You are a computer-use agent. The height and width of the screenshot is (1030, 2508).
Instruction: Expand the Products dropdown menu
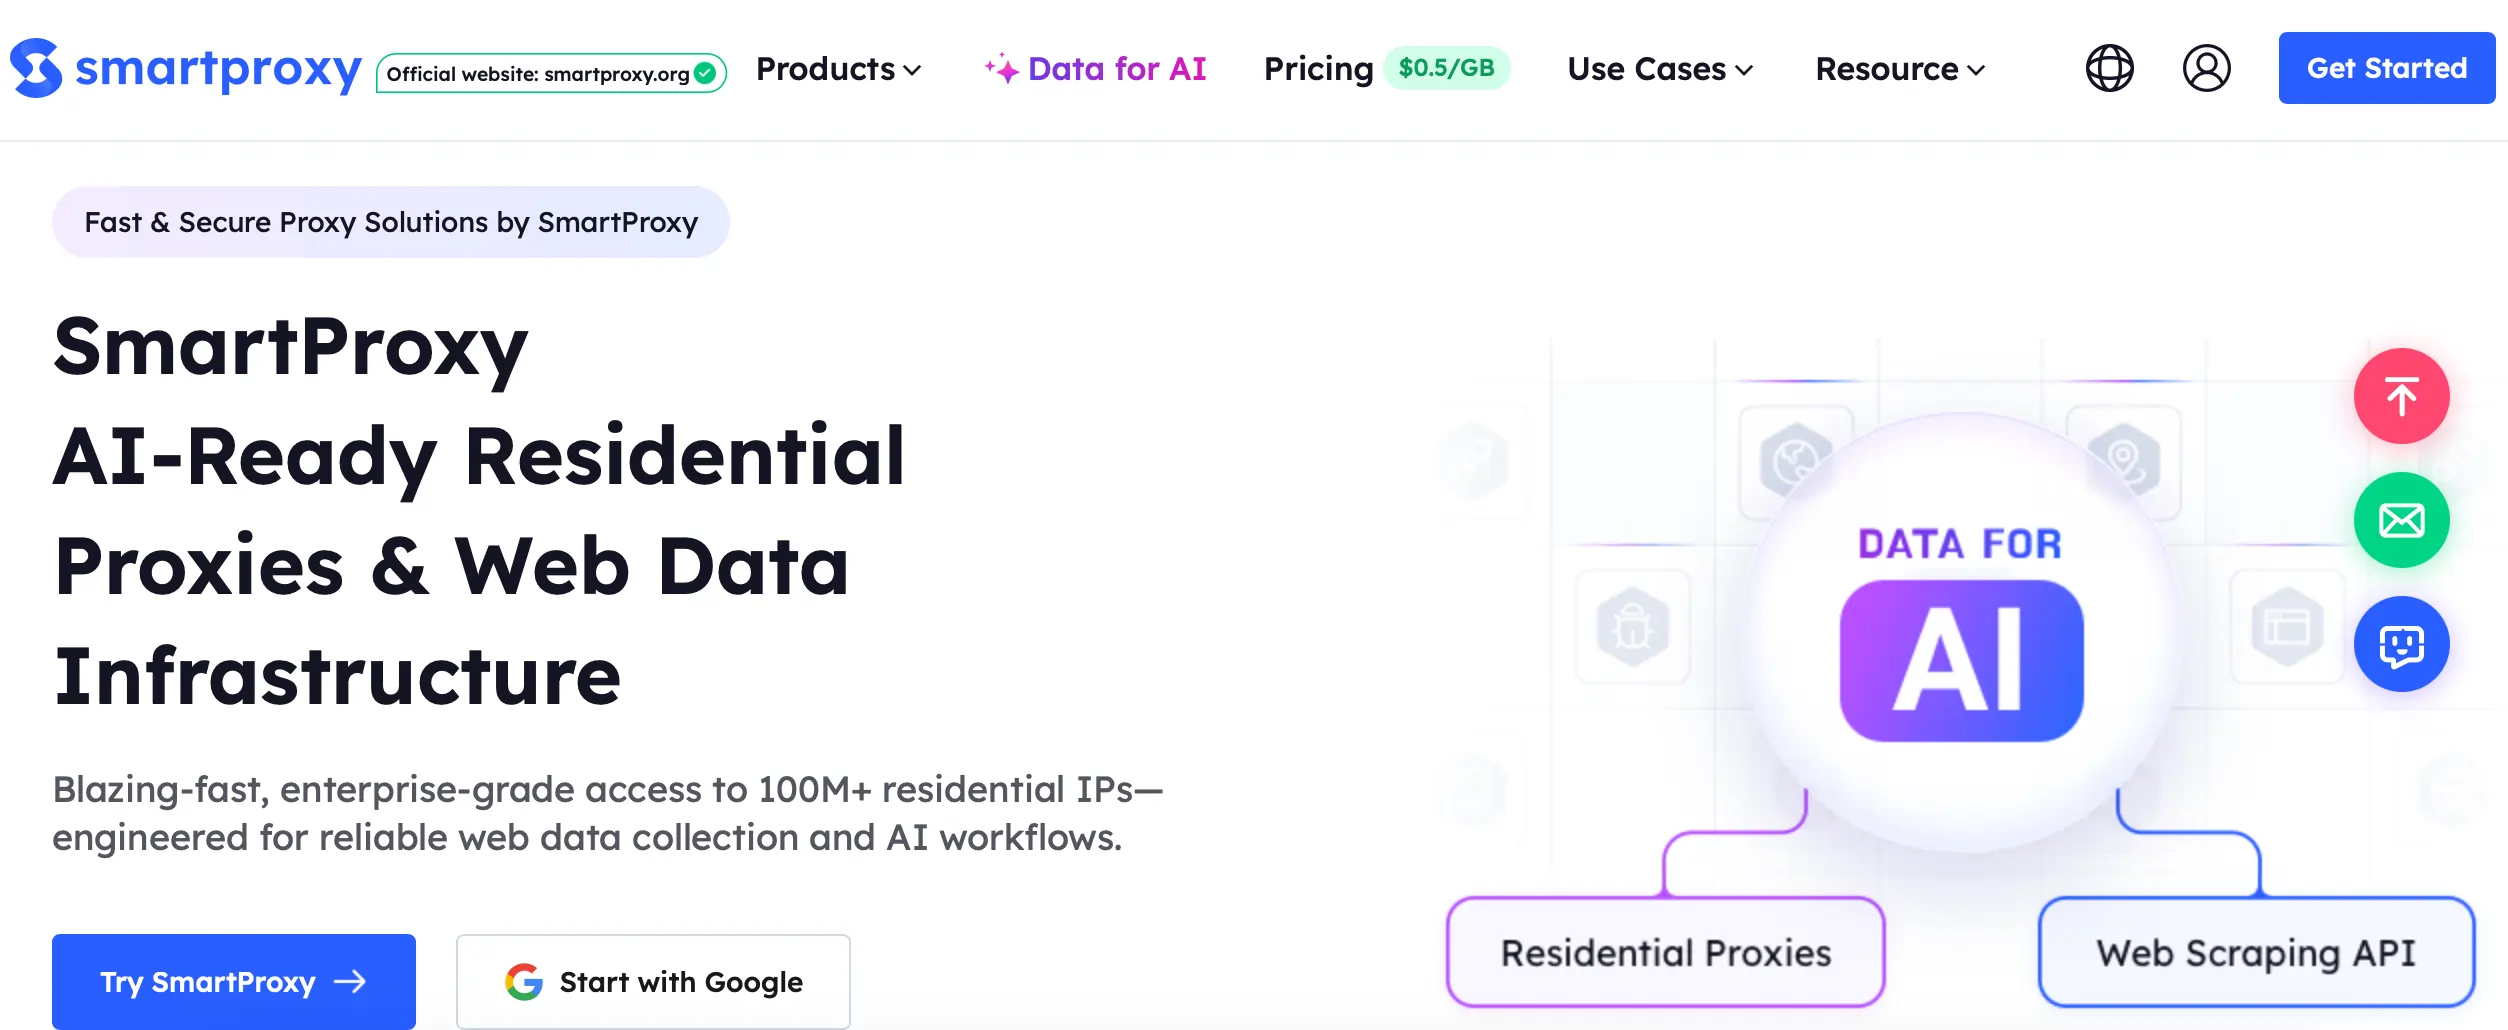point(838,69)
